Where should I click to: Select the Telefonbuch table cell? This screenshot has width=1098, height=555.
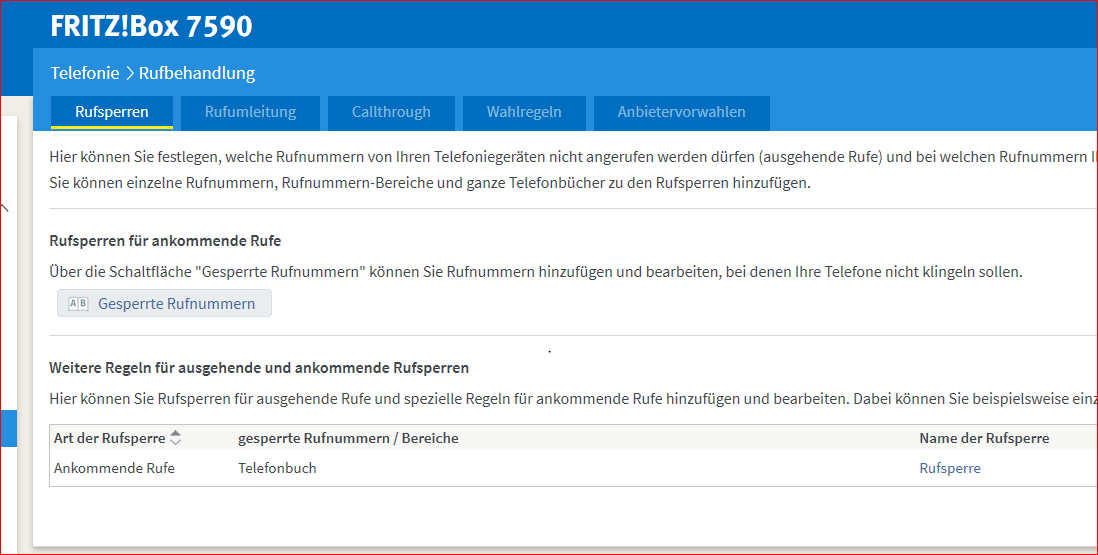click(277, 468)
